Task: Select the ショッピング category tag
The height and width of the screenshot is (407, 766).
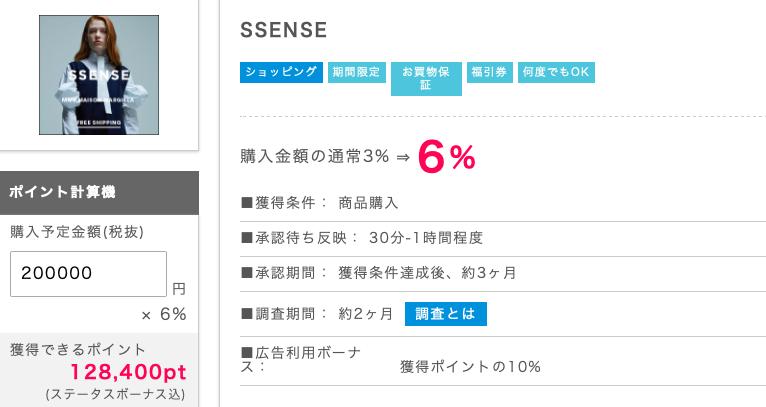Action: point(281,72)
